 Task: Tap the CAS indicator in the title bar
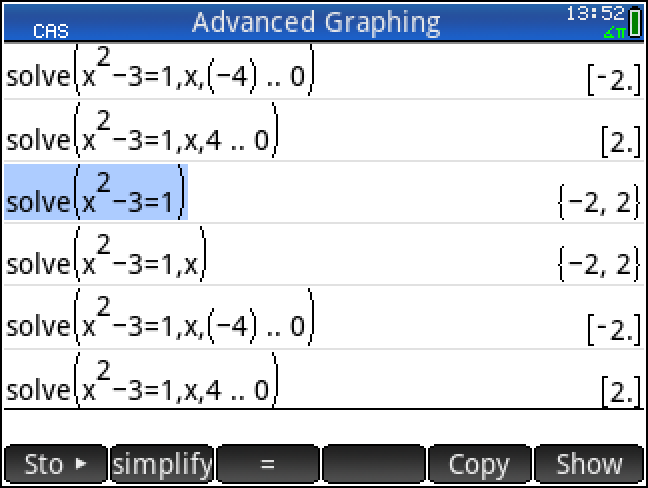(x=51, y=31)
